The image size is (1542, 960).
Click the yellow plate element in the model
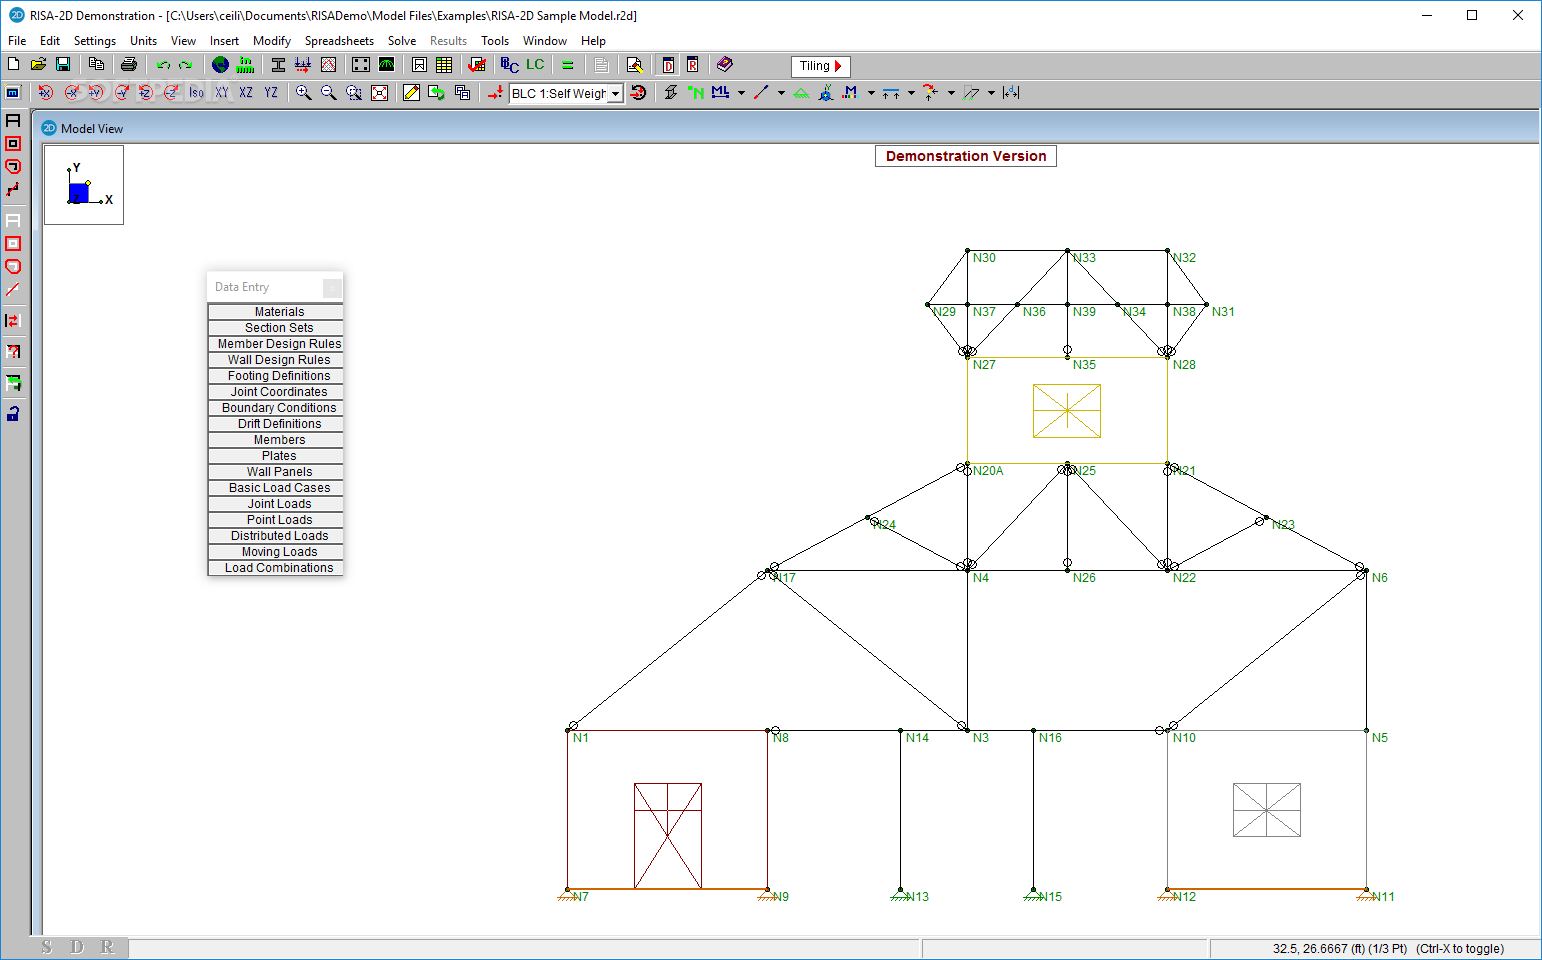pyautogui.click(x=1066, y=411)
